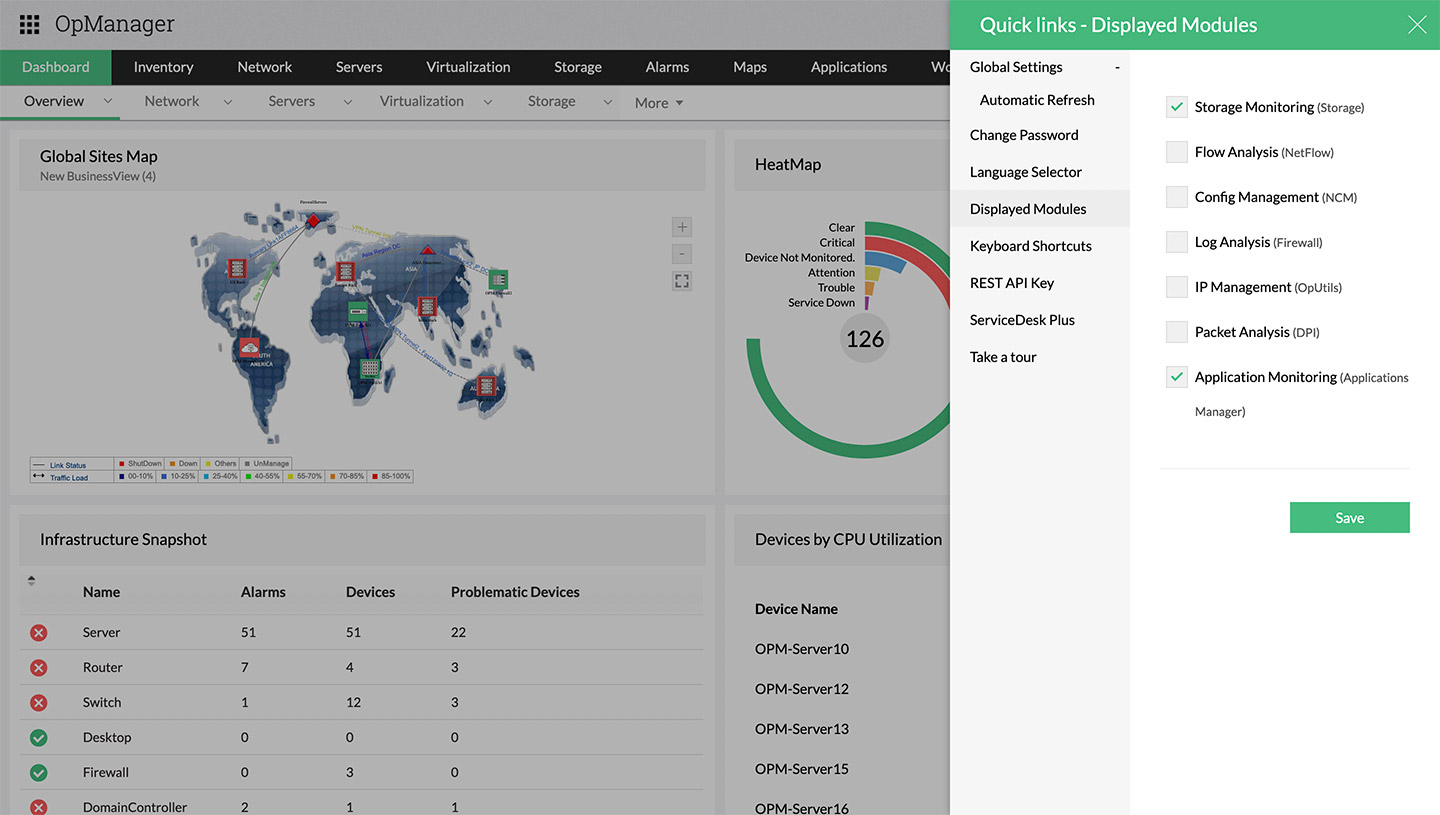Open the Storage sub-tab dropdown arrow
The image size is (1440, 815).
(608, 101)
